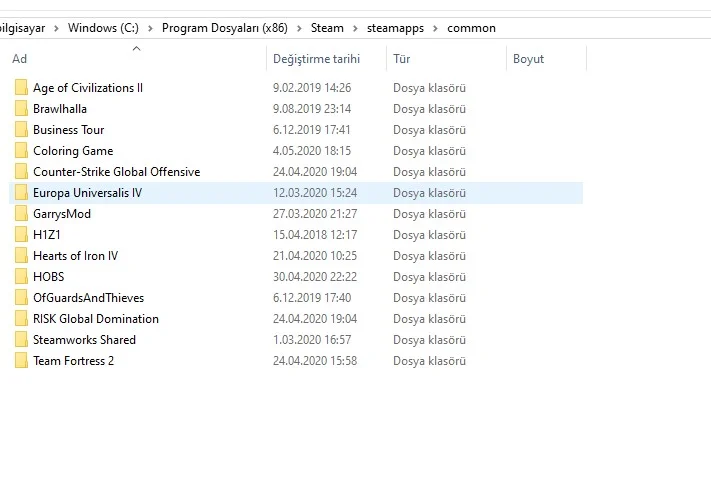Expand the chevron after Windows (C:) in path
Viewport: 711px width, 483px height.
point(150,29)
